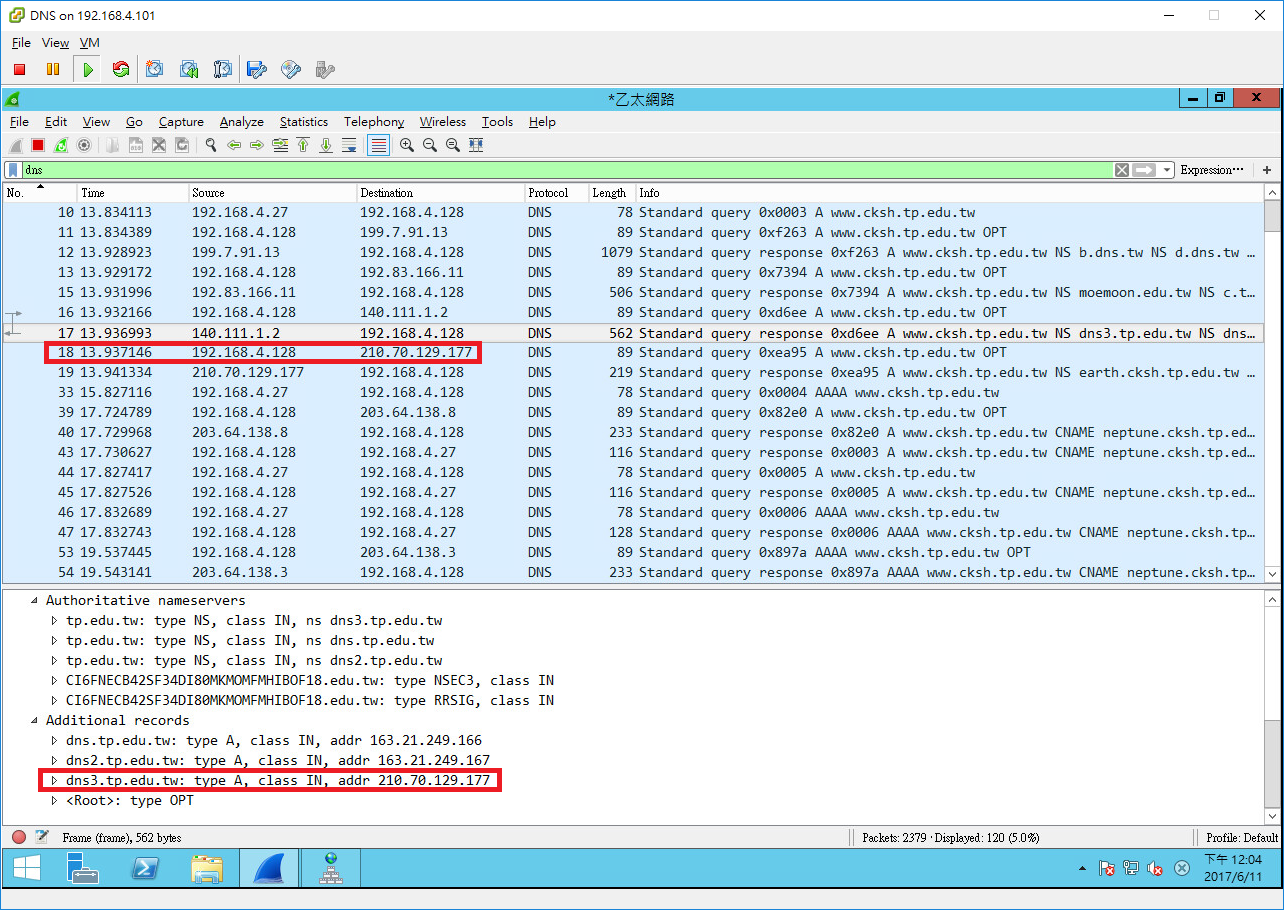Click the VM USB device icon
Screen dimensions: 1284x910
pyautogui.click(x=324, y=69)
